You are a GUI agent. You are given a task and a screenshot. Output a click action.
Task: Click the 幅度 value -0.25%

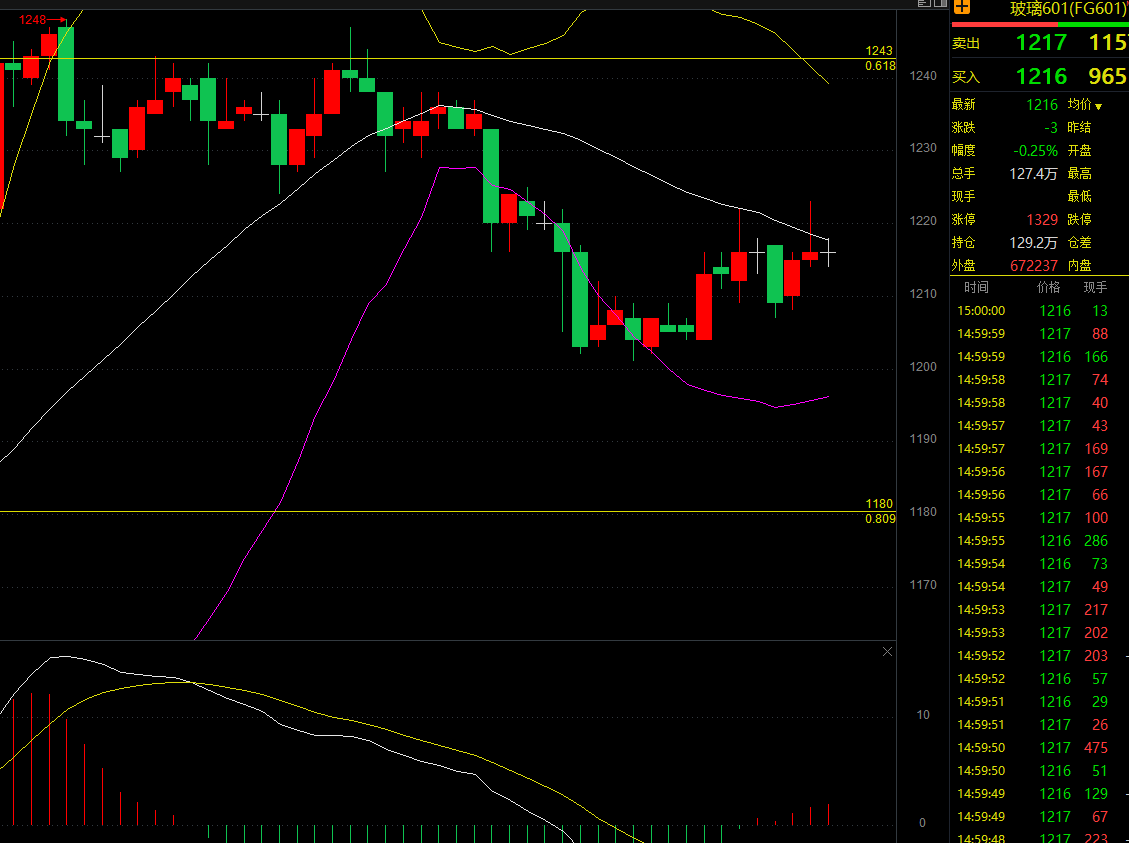1035,151
